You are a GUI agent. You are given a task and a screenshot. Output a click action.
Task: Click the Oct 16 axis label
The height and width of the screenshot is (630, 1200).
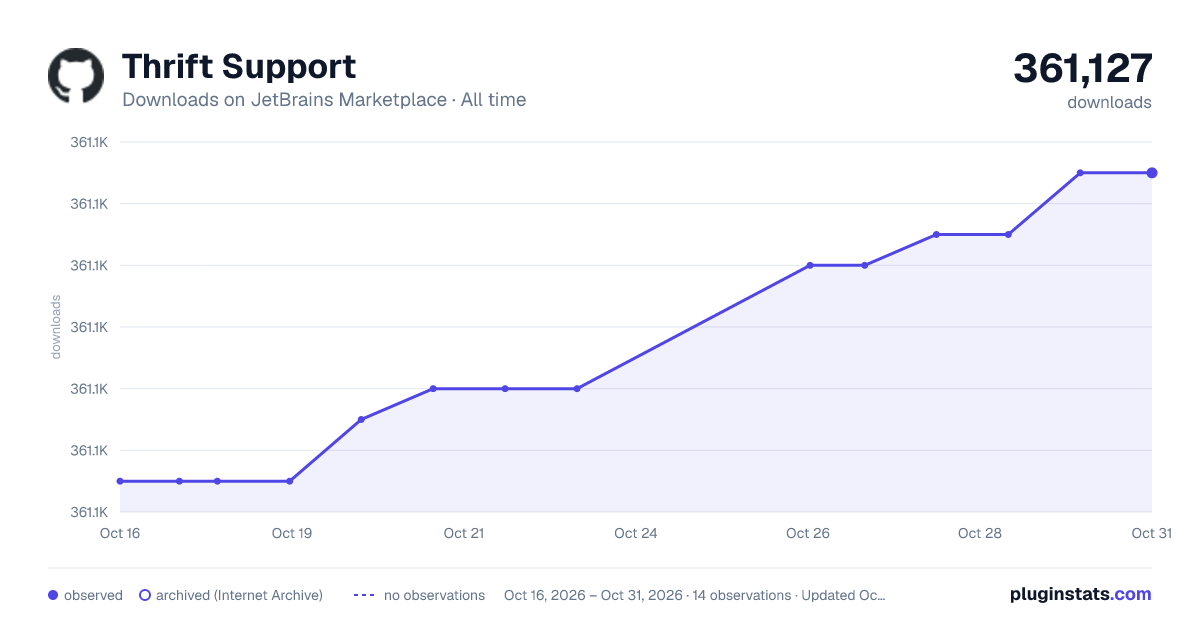click(120, 533)
